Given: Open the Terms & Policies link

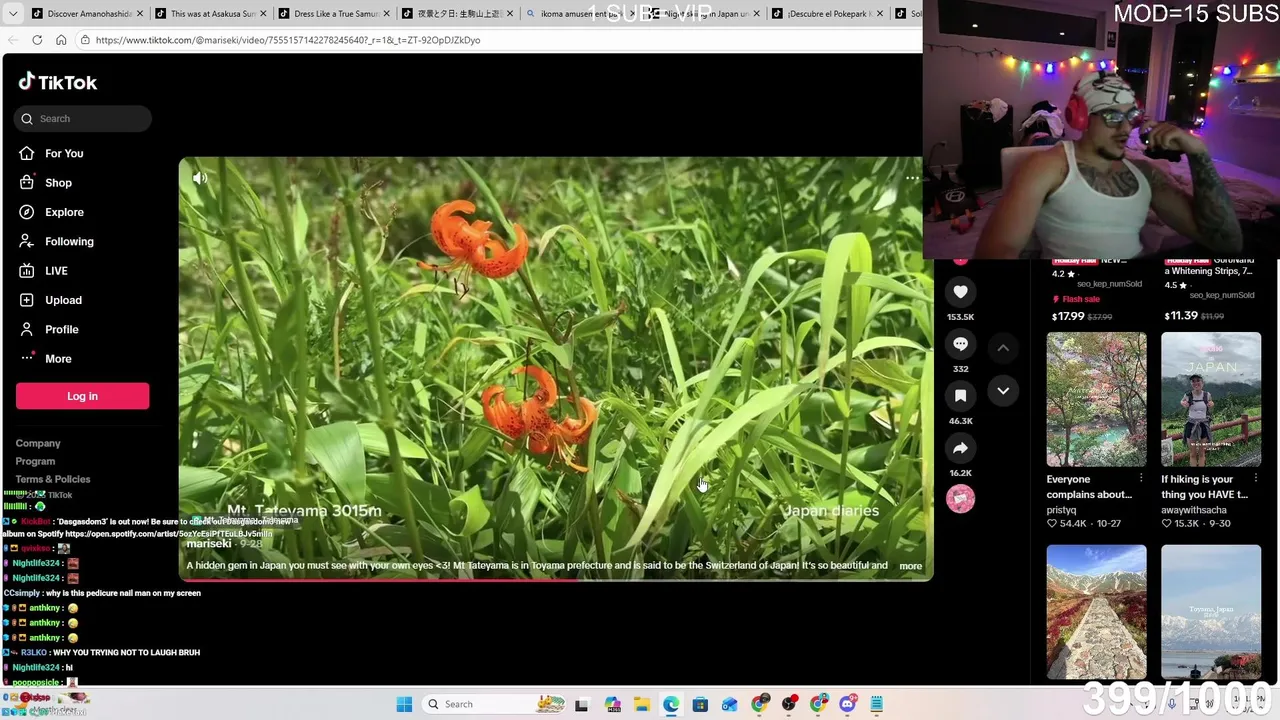Looking at the screenshot, I should coord(53,479).
